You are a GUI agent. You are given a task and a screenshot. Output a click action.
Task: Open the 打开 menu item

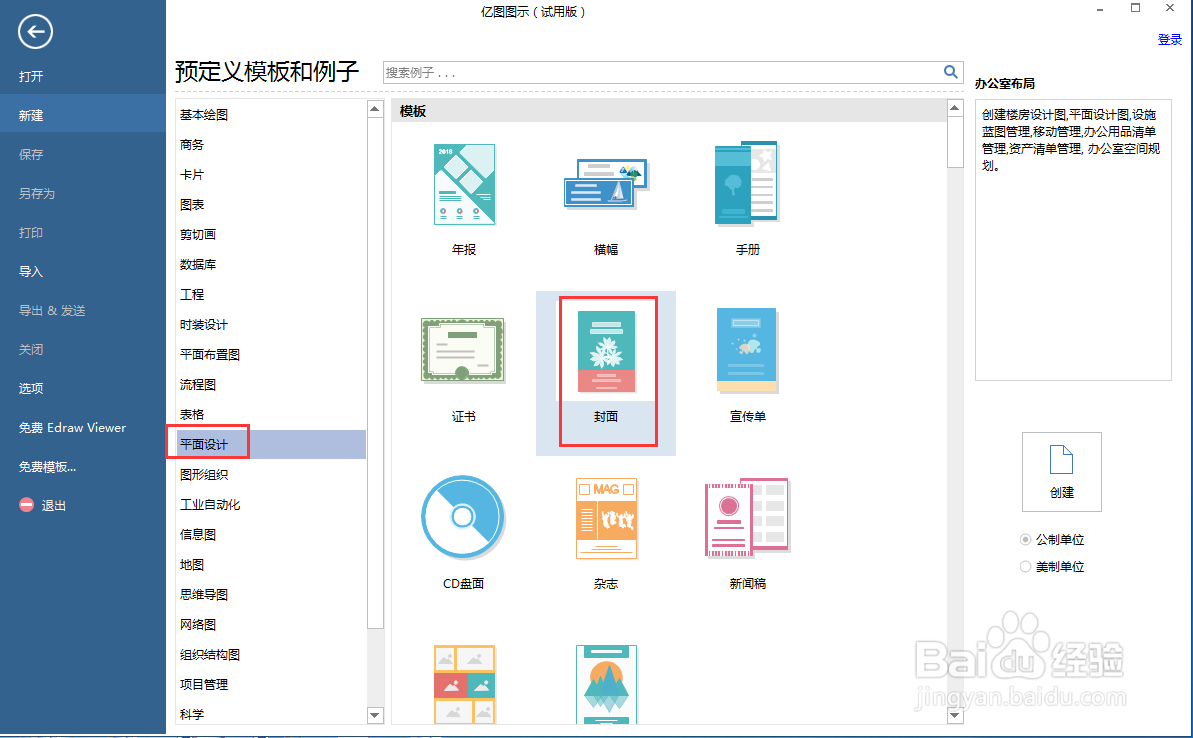coord(31,76)
